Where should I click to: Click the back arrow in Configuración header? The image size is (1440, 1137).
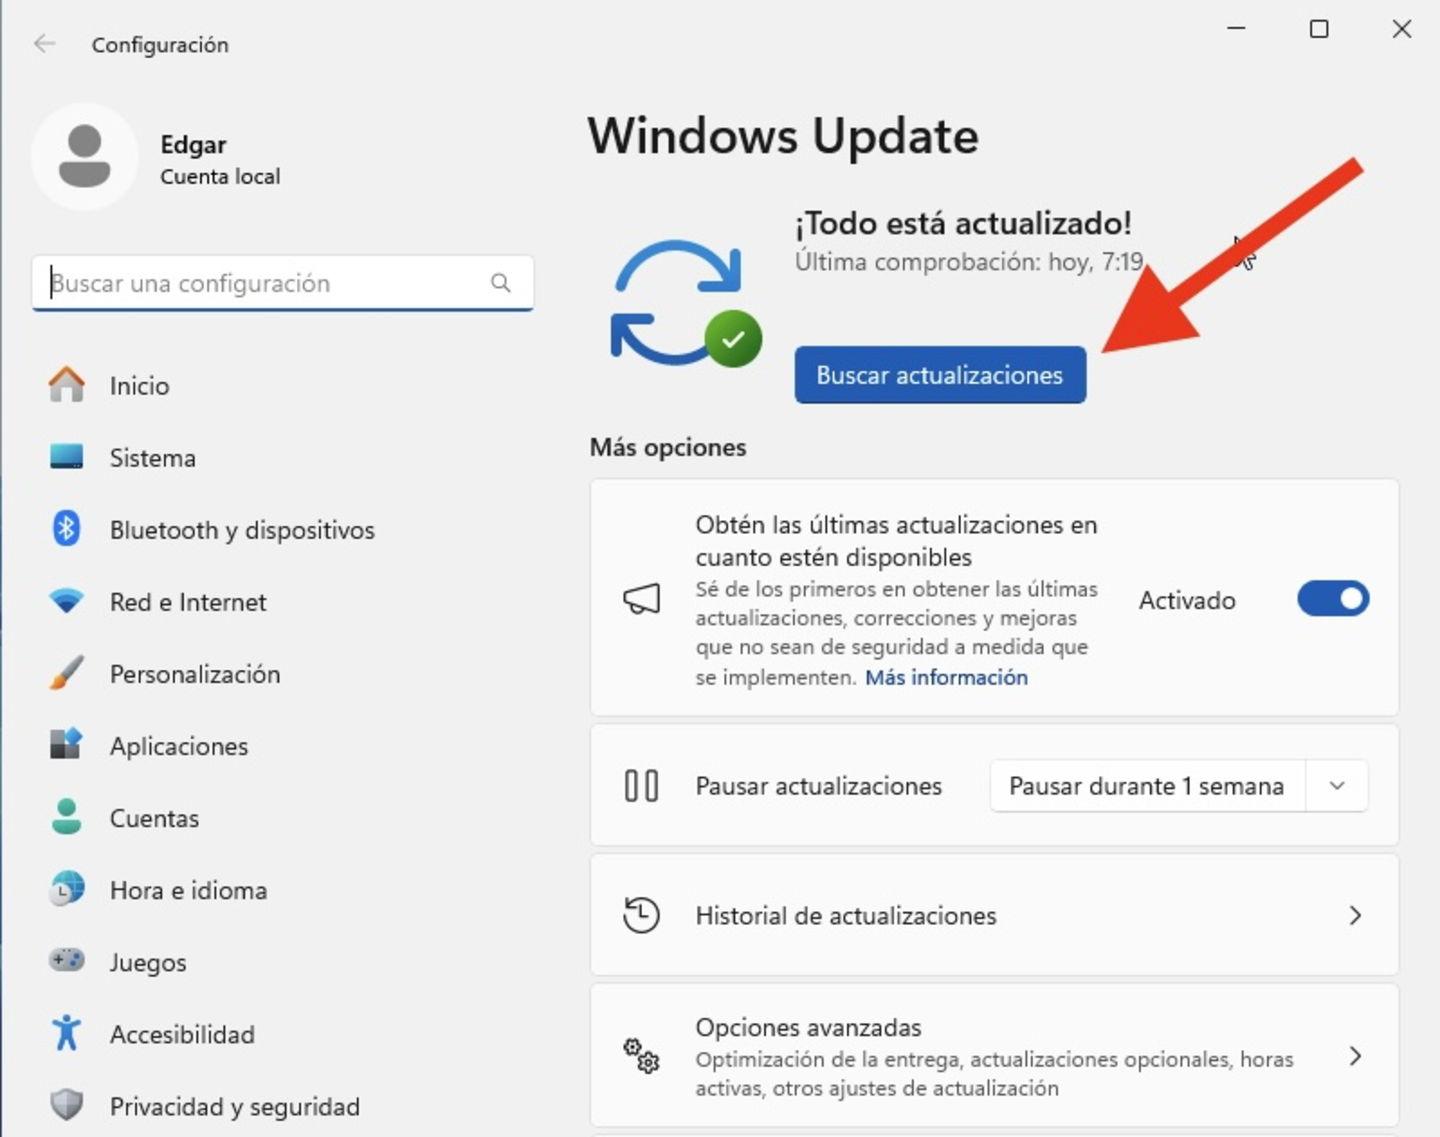(x=44, y=44)
